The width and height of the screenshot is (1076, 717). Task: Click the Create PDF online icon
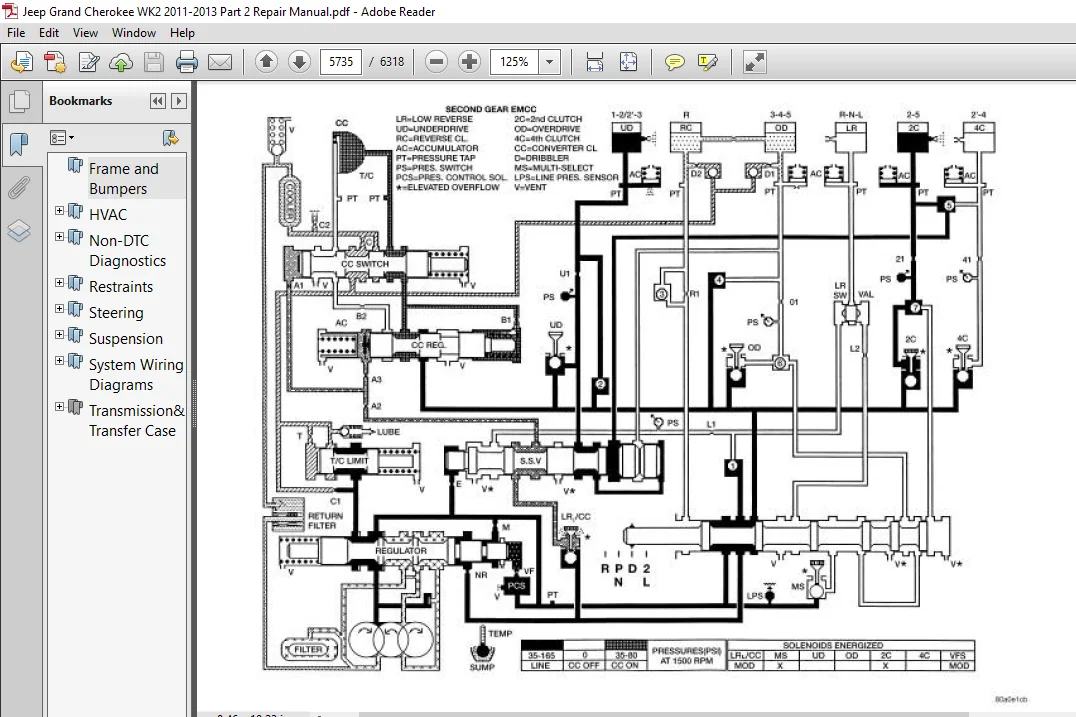click(x=22, y=62)
